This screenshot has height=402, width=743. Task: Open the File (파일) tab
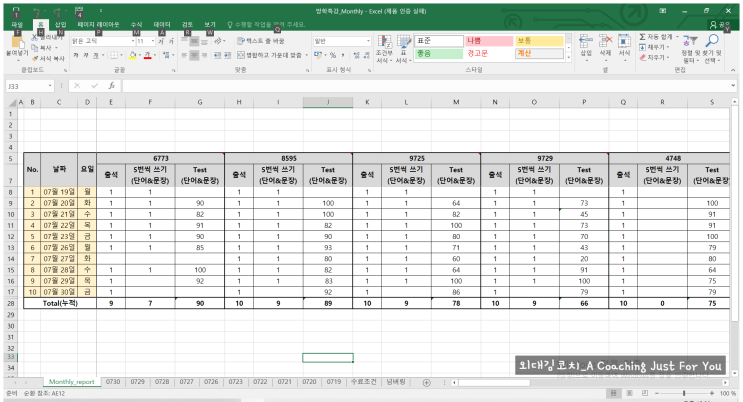[x=17, y=25]
